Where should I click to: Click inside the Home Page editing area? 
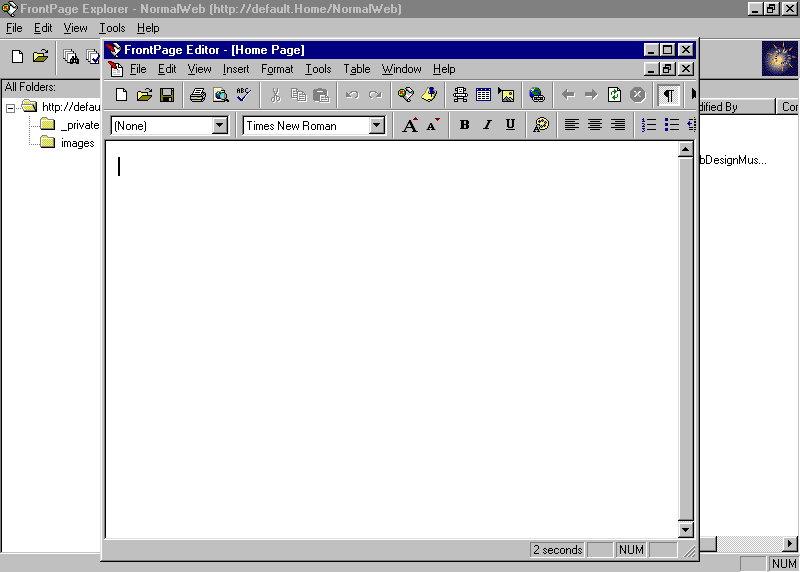[x=392, y=339]
